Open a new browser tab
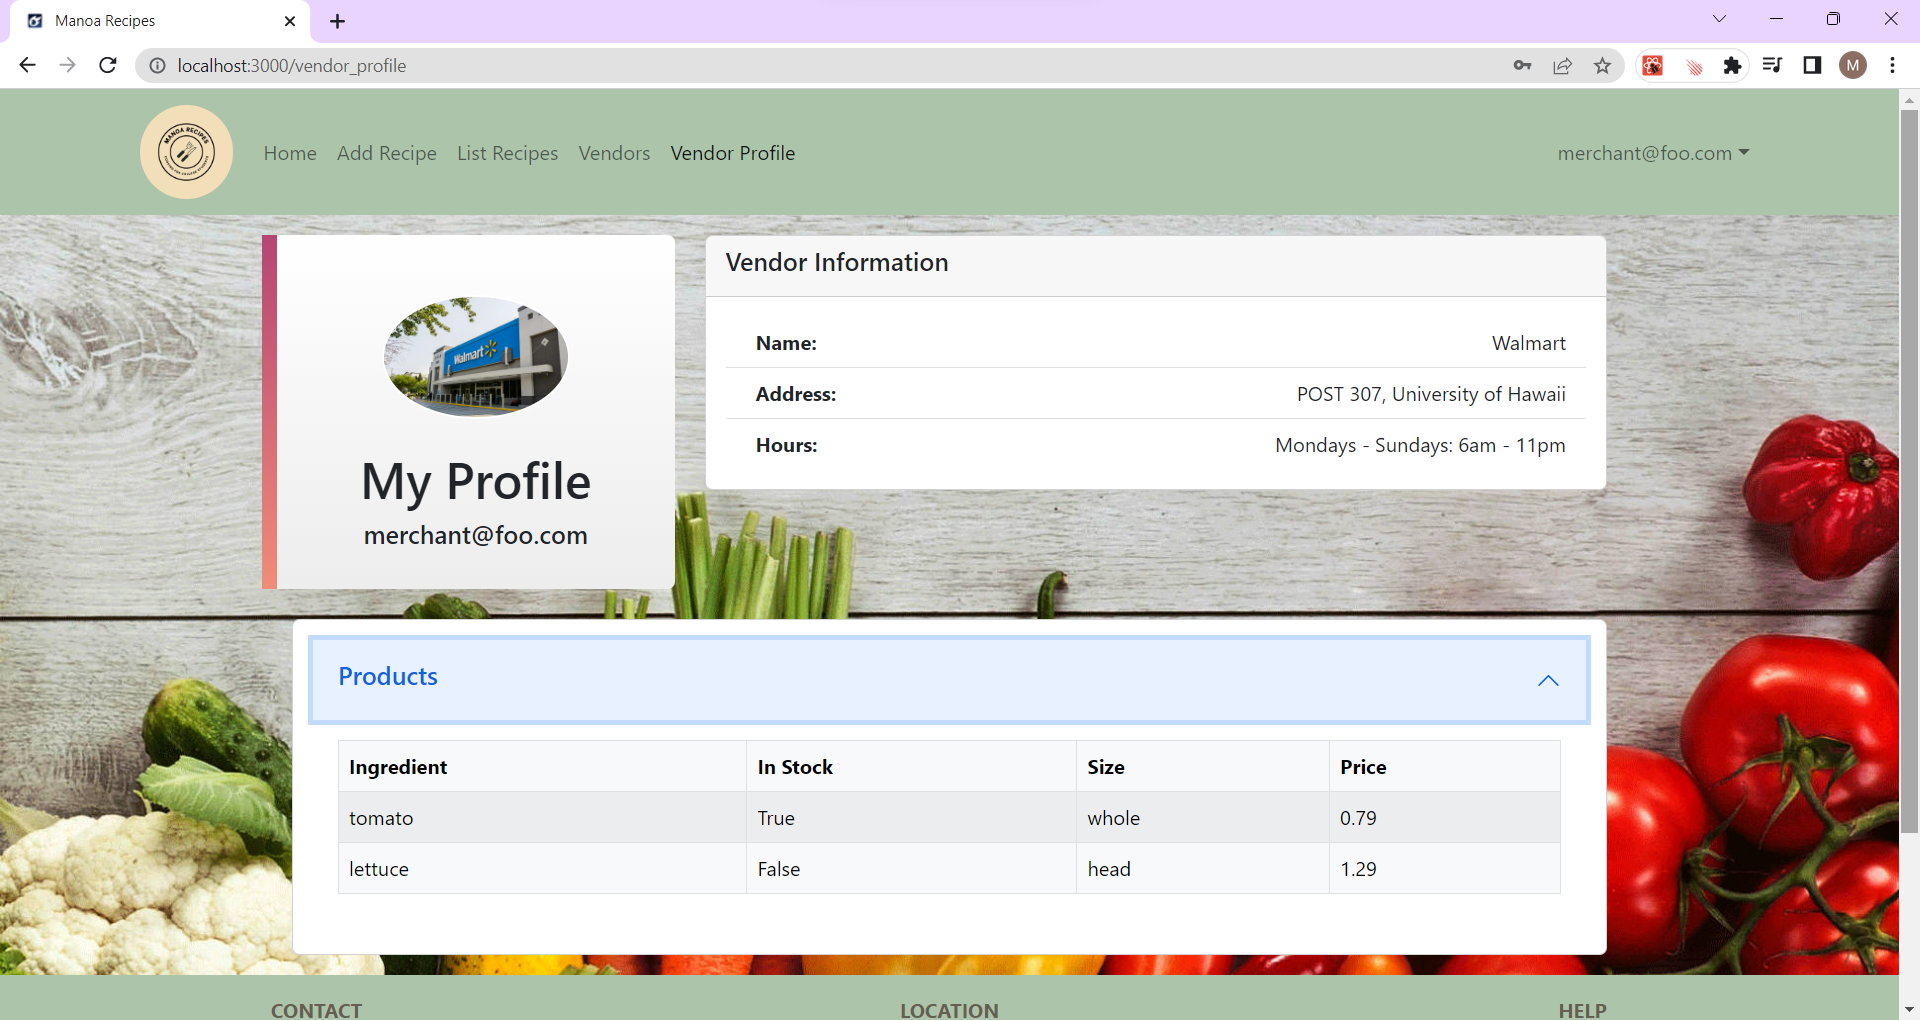Viewport: 1920px width, 1020px height. point(337,21)
